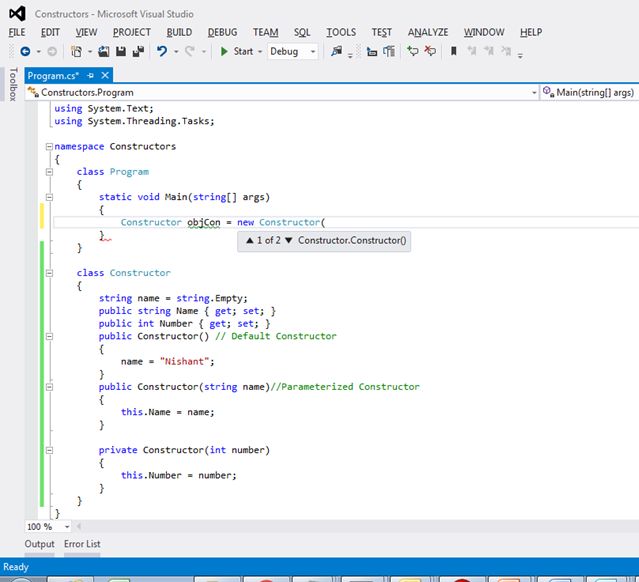Open the Debug configuration dropdown

click(x=312, y=51)
